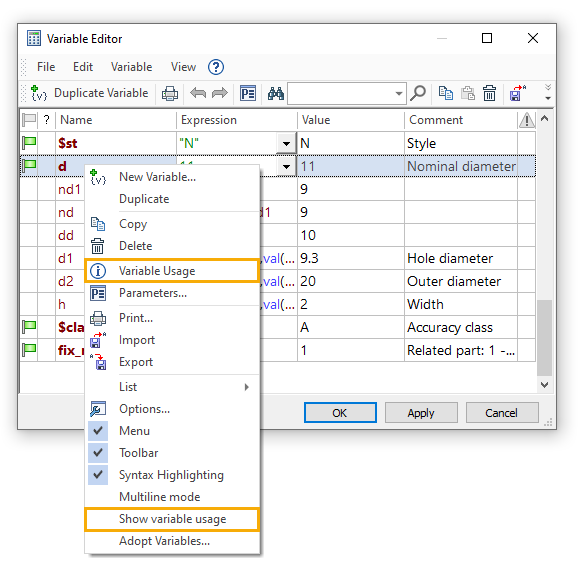Click the 'Accuracy class' comment cell
Screen dimensions: 579x567
click(x=461, y=327)
